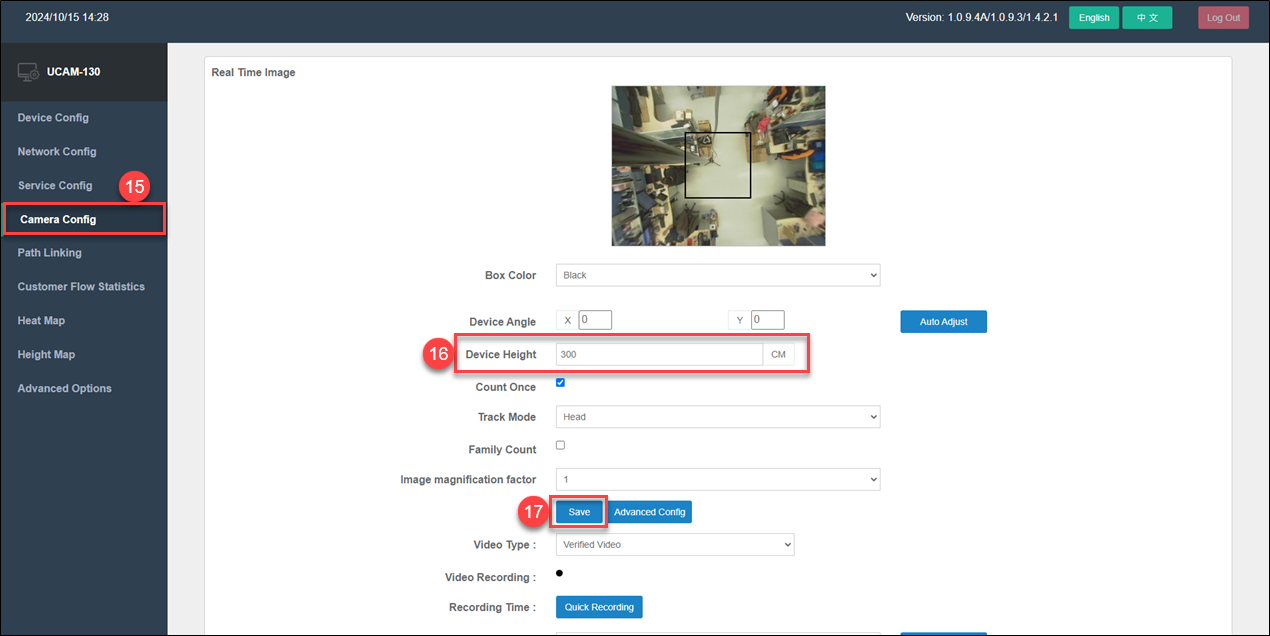Enable the Family Count checkbox
The image size is (1270, 636).
(x=560, y=446)
